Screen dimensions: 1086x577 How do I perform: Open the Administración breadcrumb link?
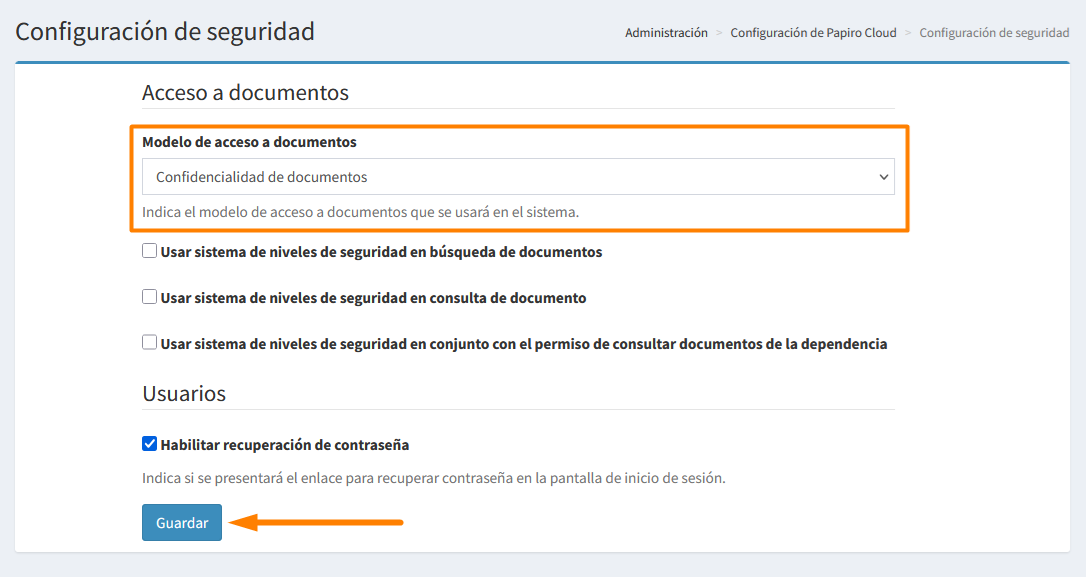[x=666, y=32]
